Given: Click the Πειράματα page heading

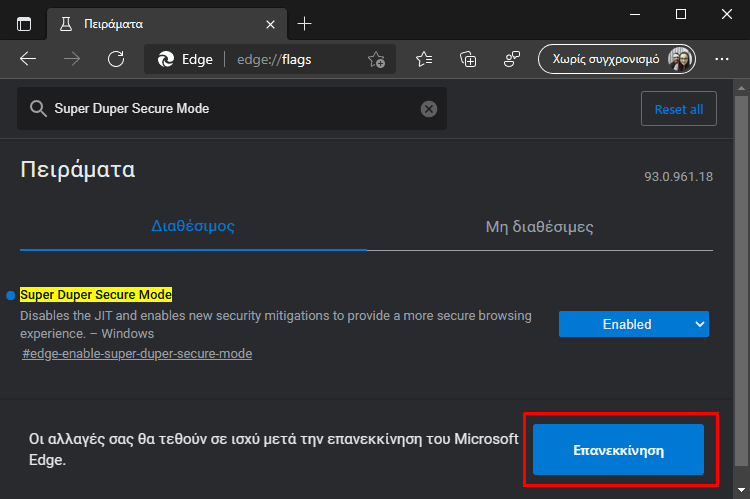Looking at the screenshot, I should tap(77, 169).
